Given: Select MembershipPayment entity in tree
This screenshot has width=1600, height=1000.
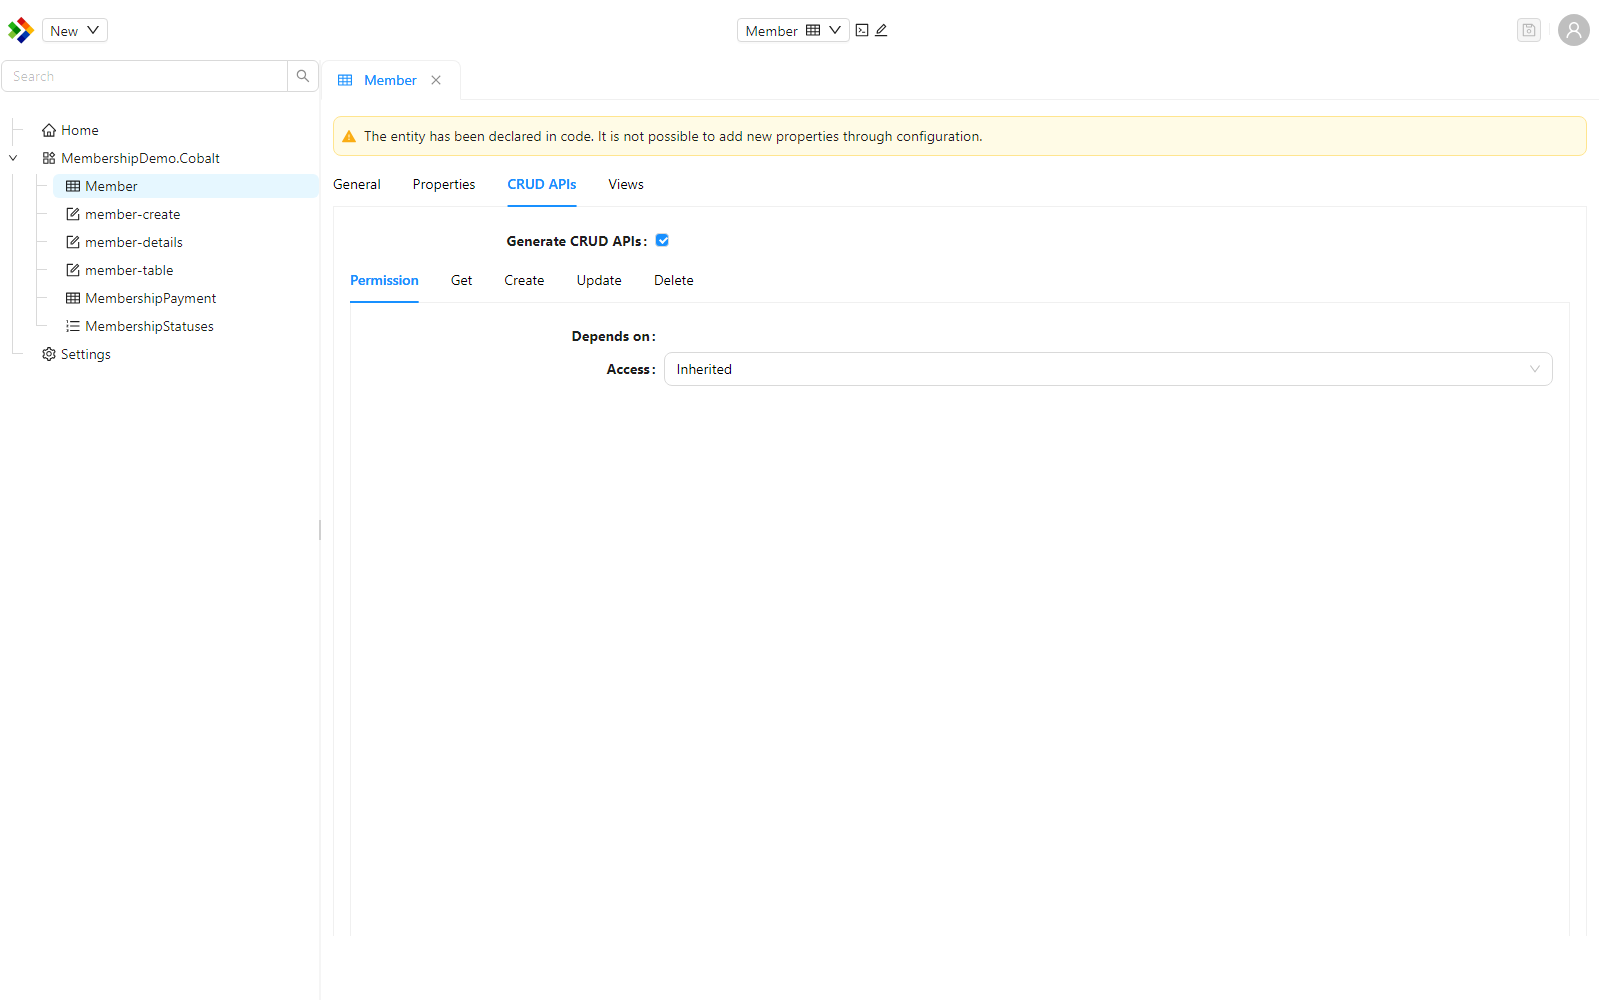Looking at the screenshot, I should coord(150,298).
